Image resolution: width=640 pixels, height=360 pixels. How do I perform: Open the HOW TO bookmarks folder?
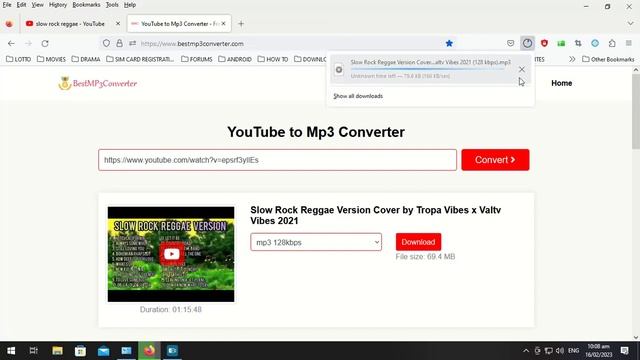pos(273,59)
